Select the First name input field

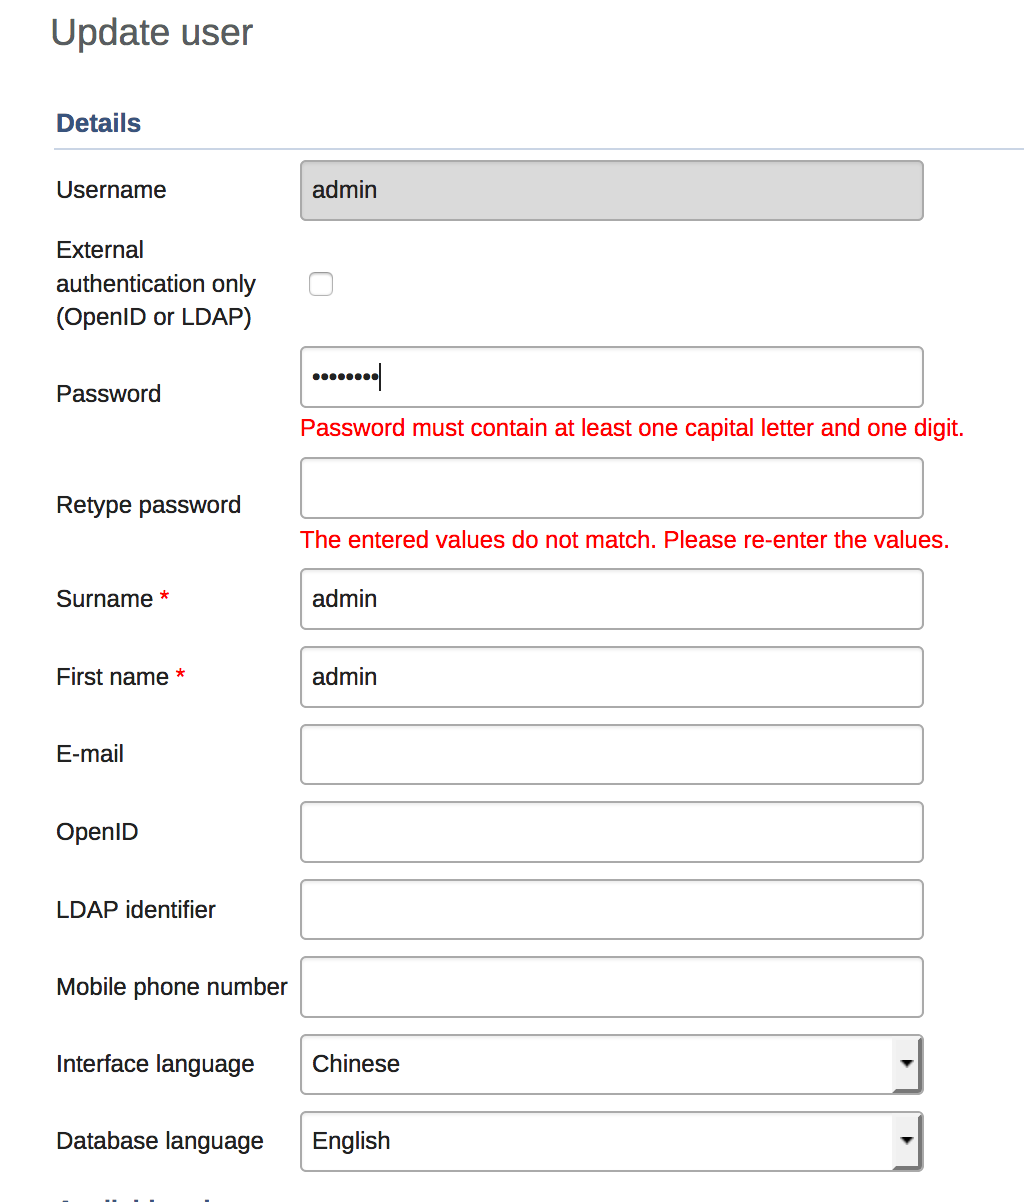(611, 677)
